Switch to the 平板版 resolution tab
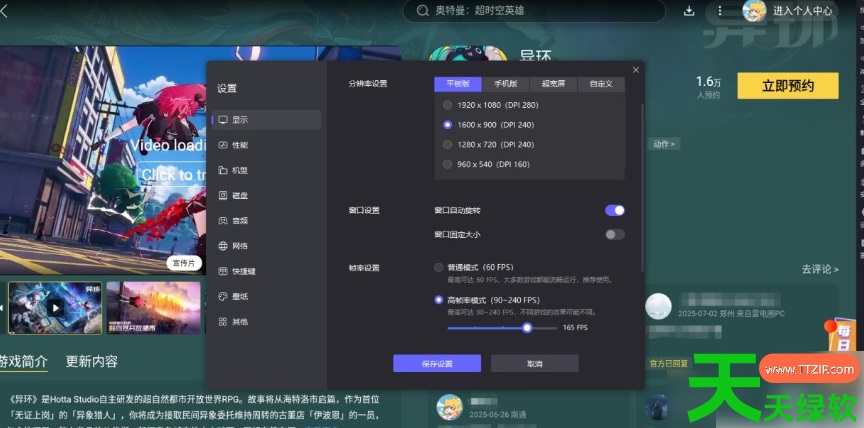 click(458, 84)
